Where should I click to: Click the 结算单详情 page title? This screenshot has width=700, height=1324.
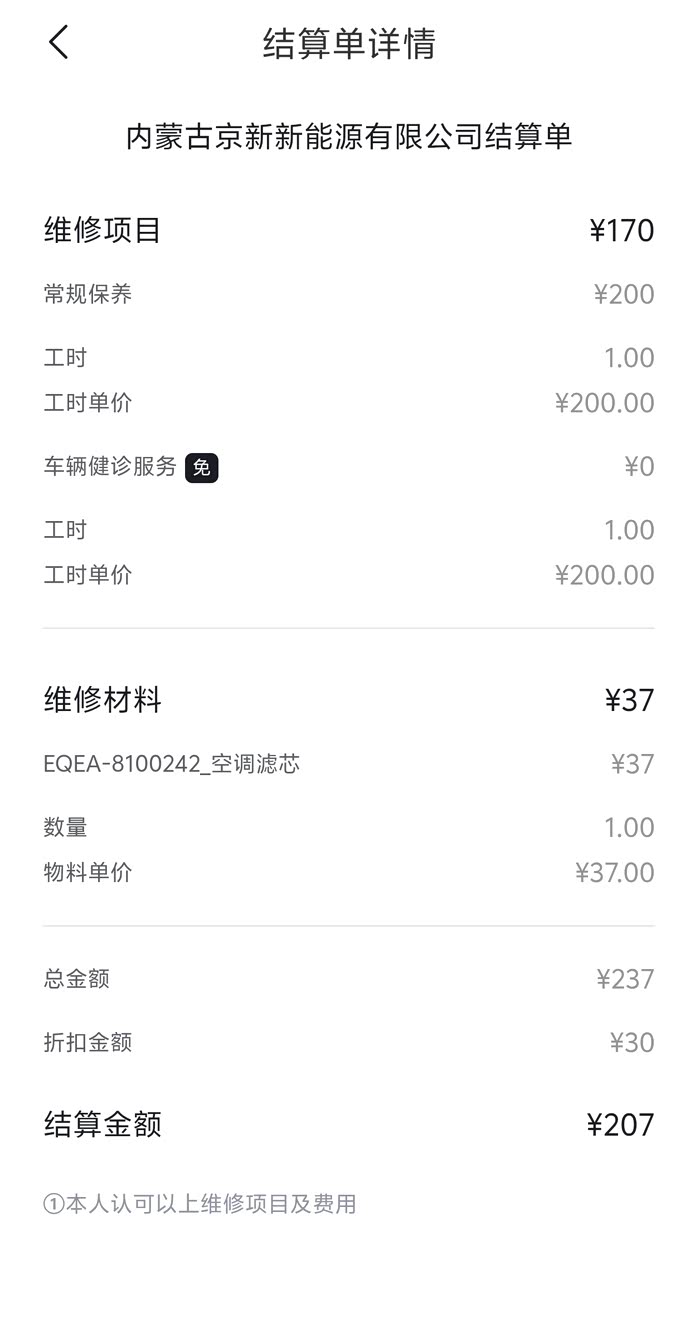pyautogui.click(x=349, y=44)
